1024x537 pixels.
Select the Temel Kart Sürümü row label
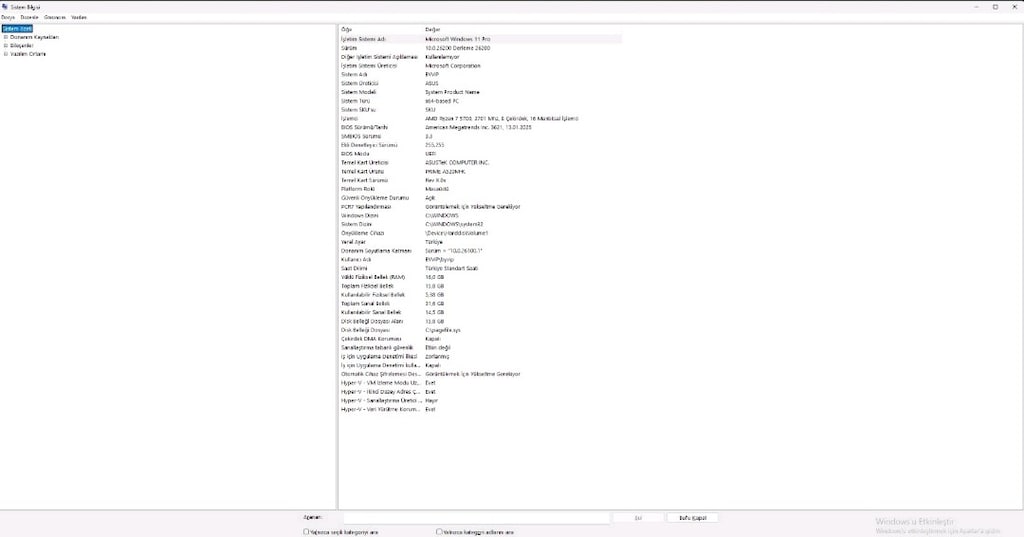364,180
